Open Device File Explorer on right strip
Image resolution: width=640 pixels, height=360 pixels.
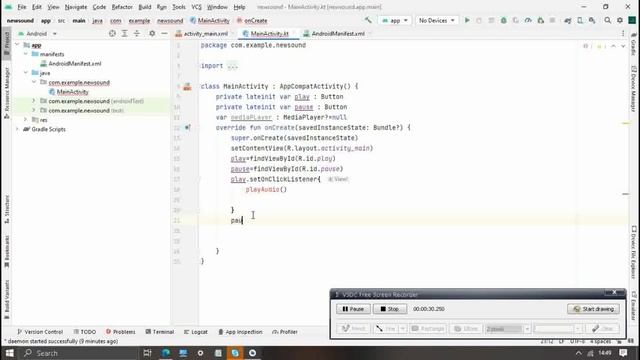(633, 252)
